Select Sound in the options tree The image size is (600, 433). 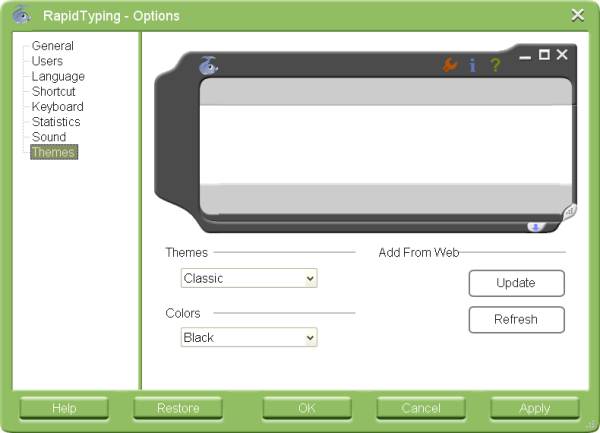[x=49, y=137]
